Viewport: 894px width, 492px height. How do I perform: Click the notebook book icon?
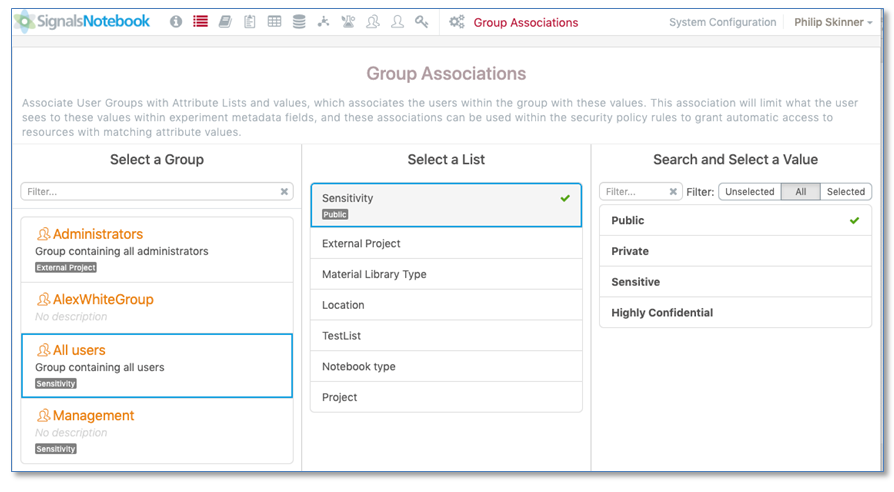click(225, 22)
